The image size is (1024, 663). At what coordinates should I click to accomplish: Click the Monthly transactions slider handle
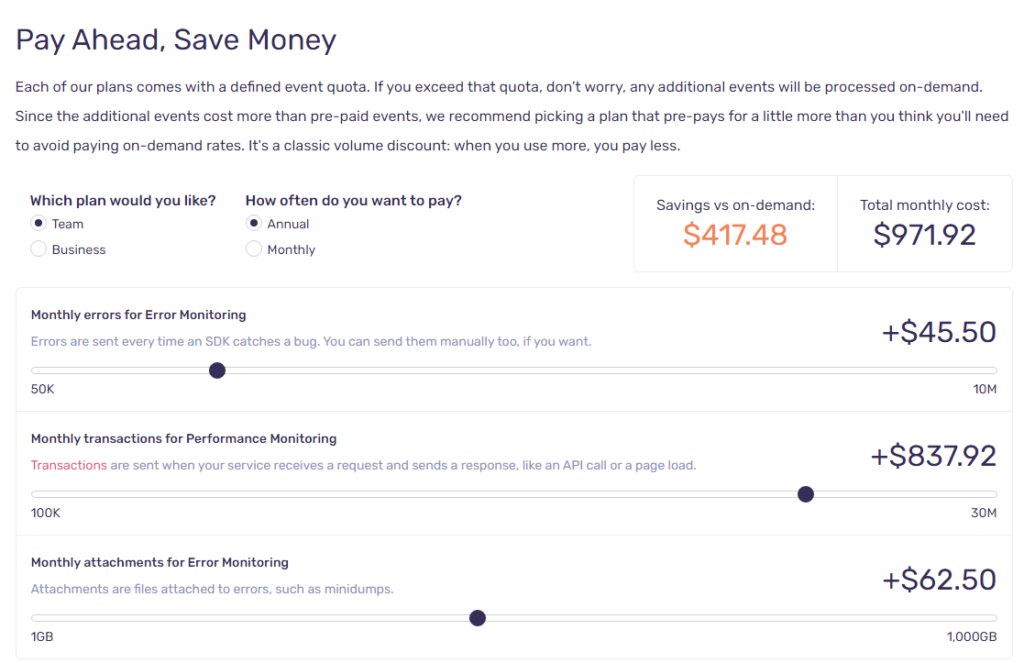point(806,494)
